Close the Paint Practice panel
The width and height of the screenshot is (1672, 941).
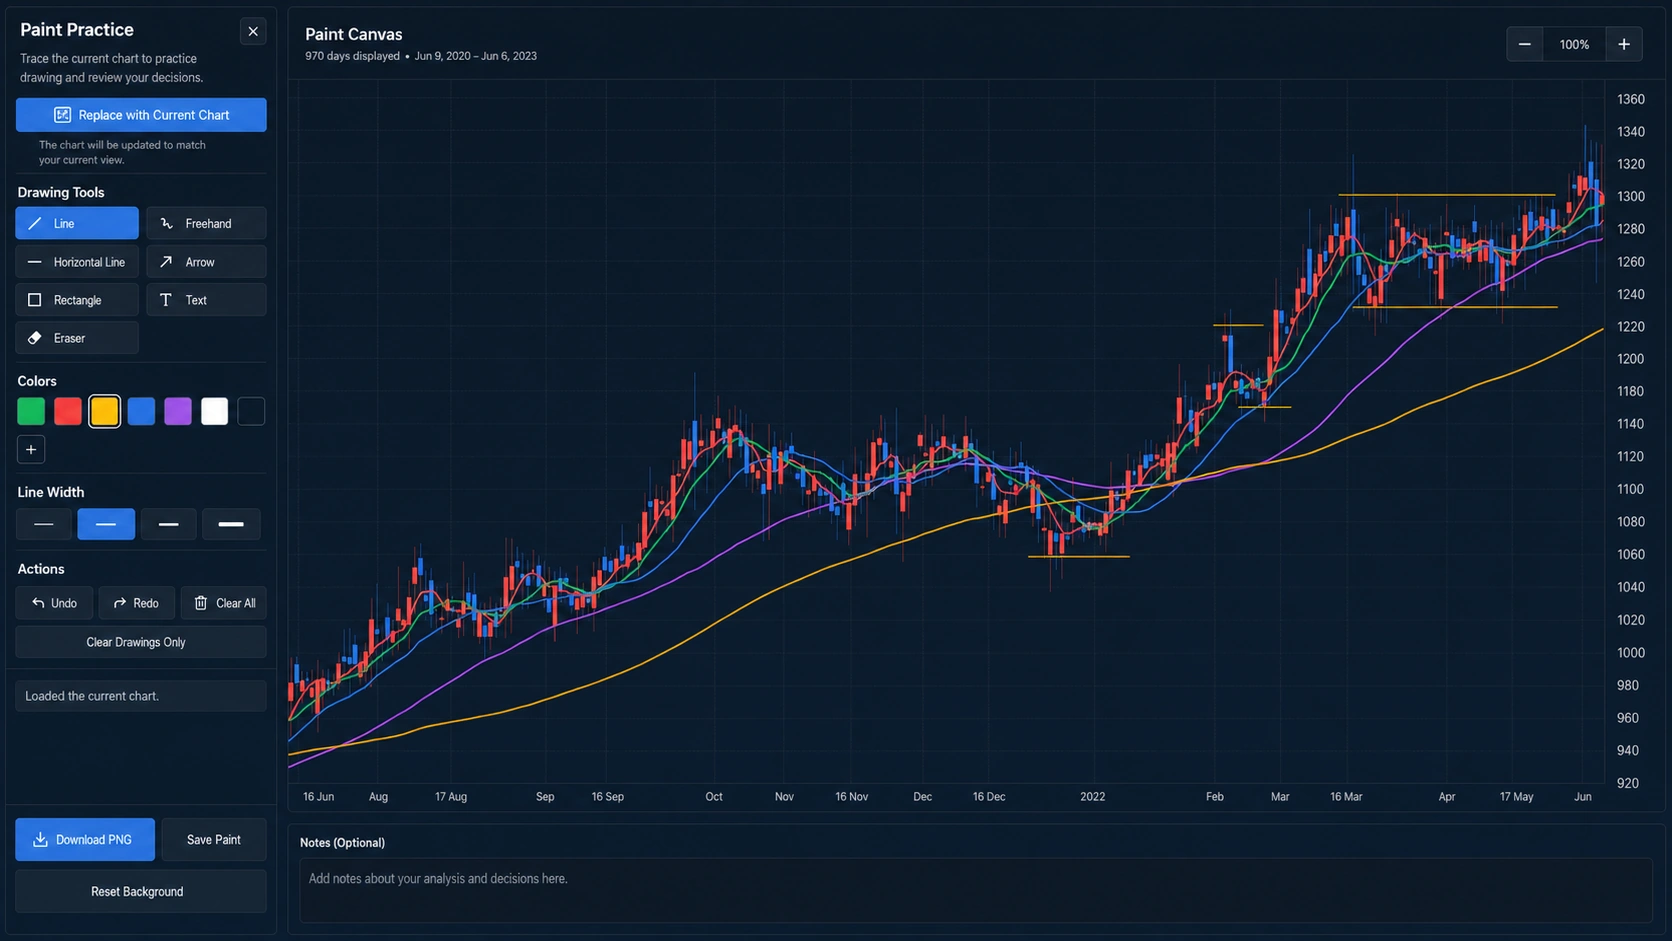[253, 31]
